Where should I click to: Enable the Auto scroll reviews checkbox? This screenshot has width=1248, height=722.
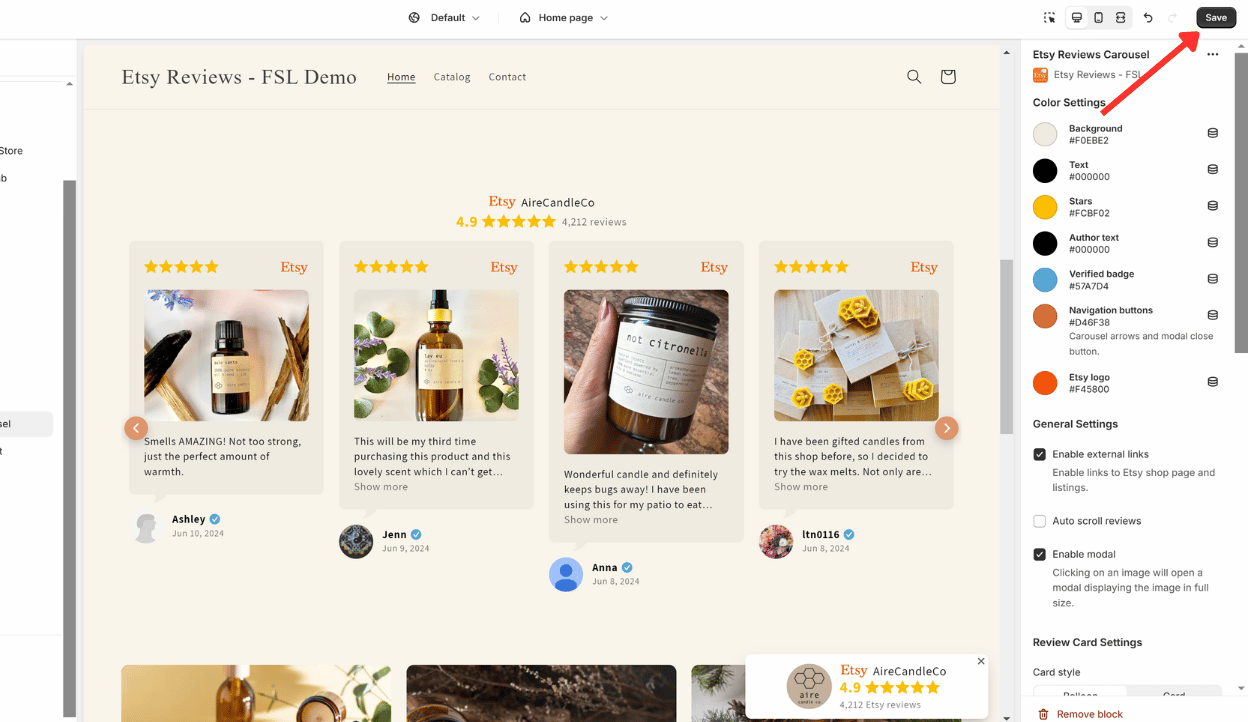[1040, 521]
